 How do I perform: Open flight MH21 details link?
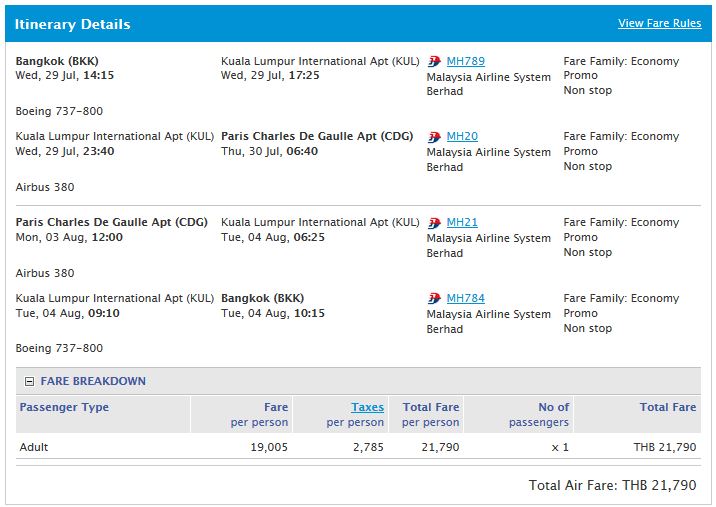(462, 222)
